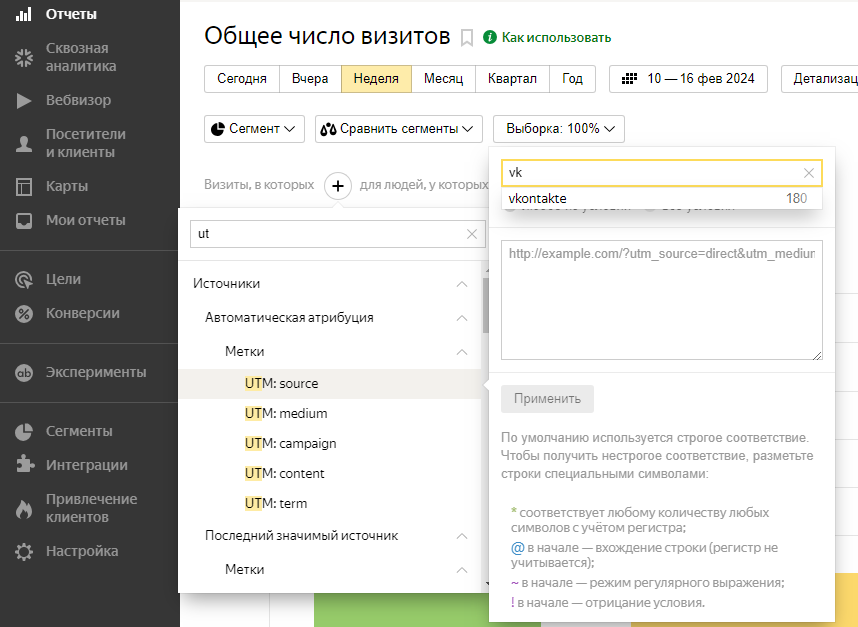858x627 pixels.
Task: Open Отчеты section in sidebar
Action: tap(71, 14)
